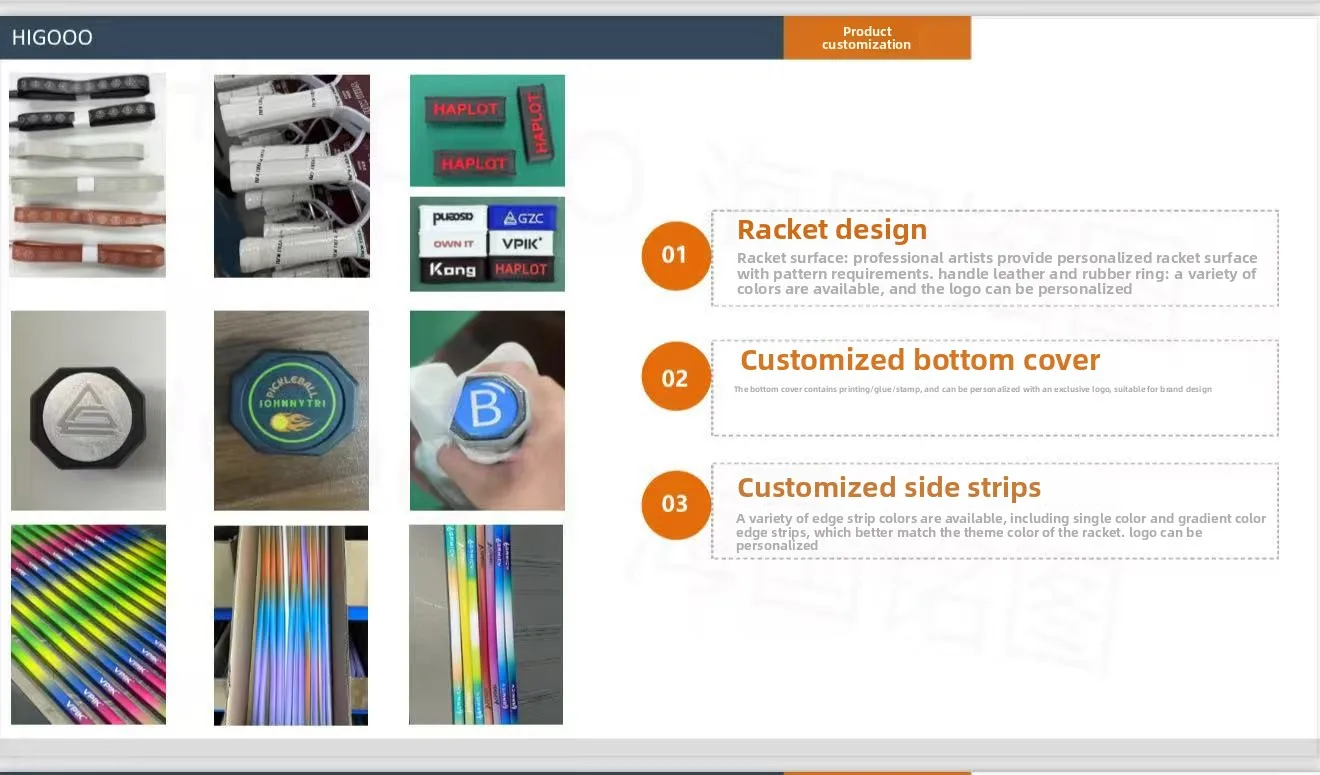Screen dimensions: 1320x775
Task: Click the HIGOOO brand title
Action: point(52,38)
